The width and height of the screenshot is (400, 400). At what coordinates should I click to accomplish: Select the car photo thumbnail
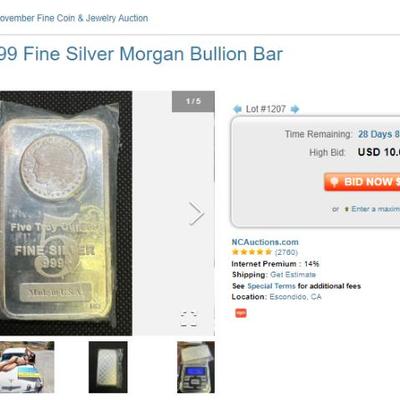(27, 367)
